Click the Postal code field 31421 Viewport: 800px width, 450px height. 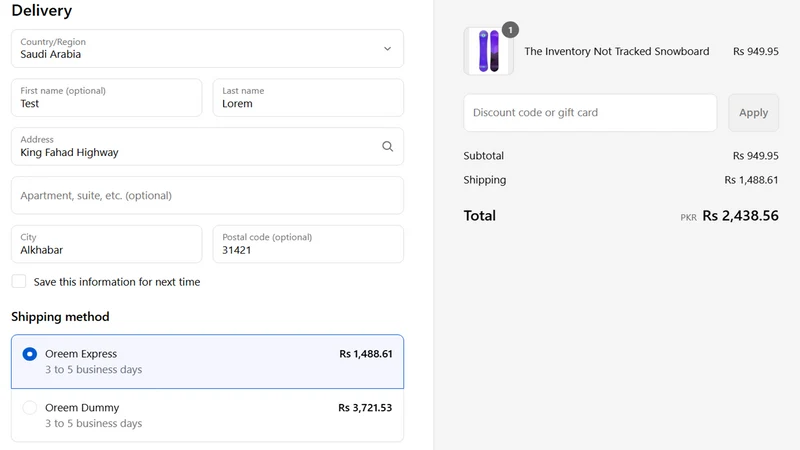pos(308,244)
